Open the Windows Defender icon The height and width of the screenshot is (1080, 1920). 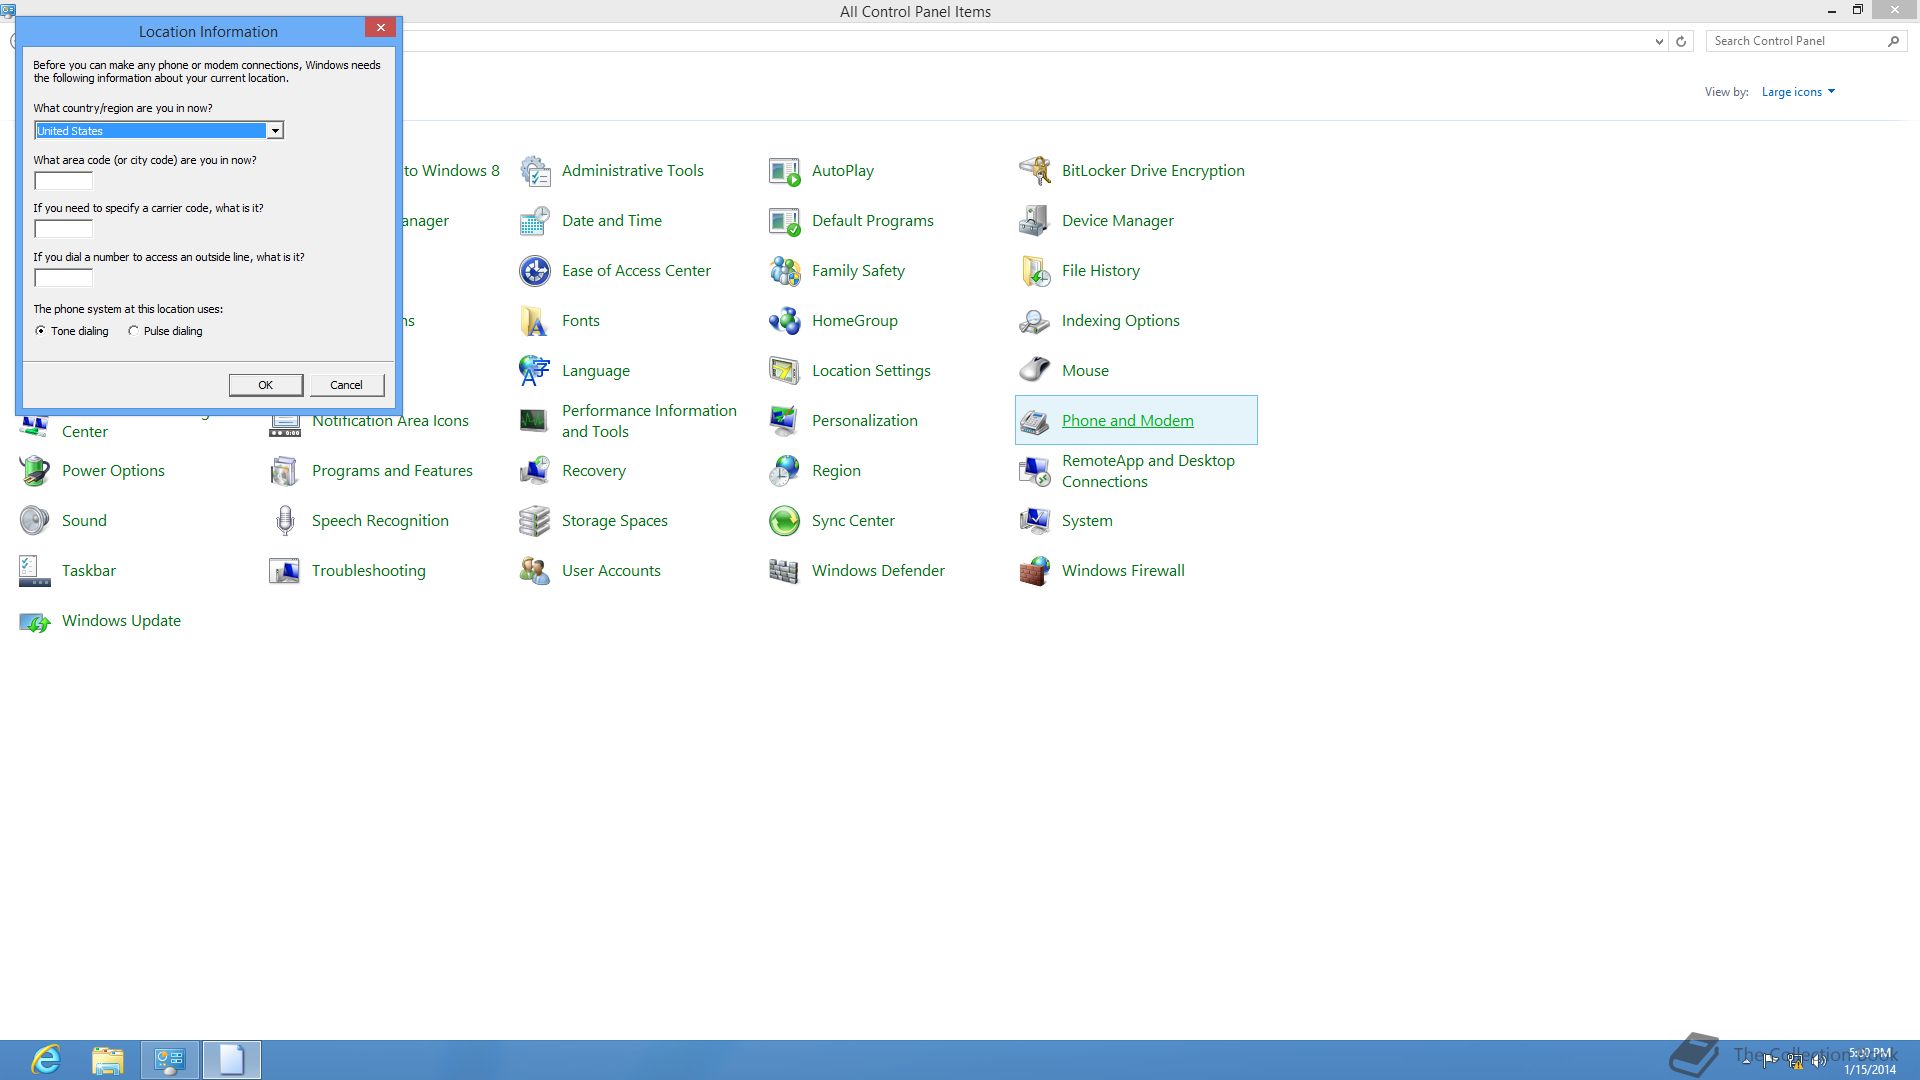[x=785, y=571]
